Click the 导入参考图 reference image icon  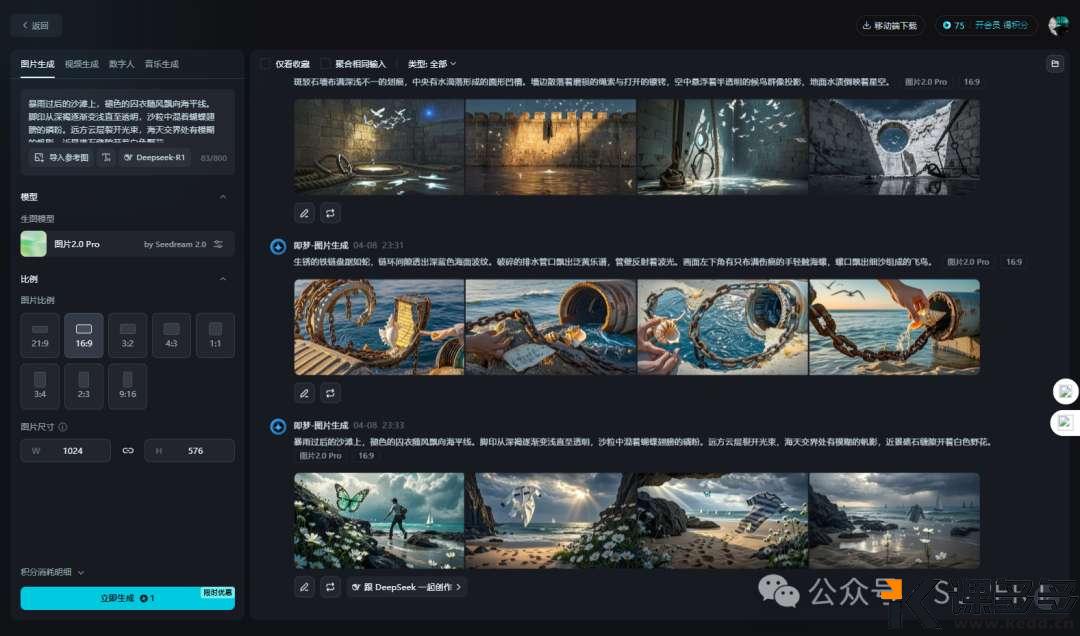[38, 157]
